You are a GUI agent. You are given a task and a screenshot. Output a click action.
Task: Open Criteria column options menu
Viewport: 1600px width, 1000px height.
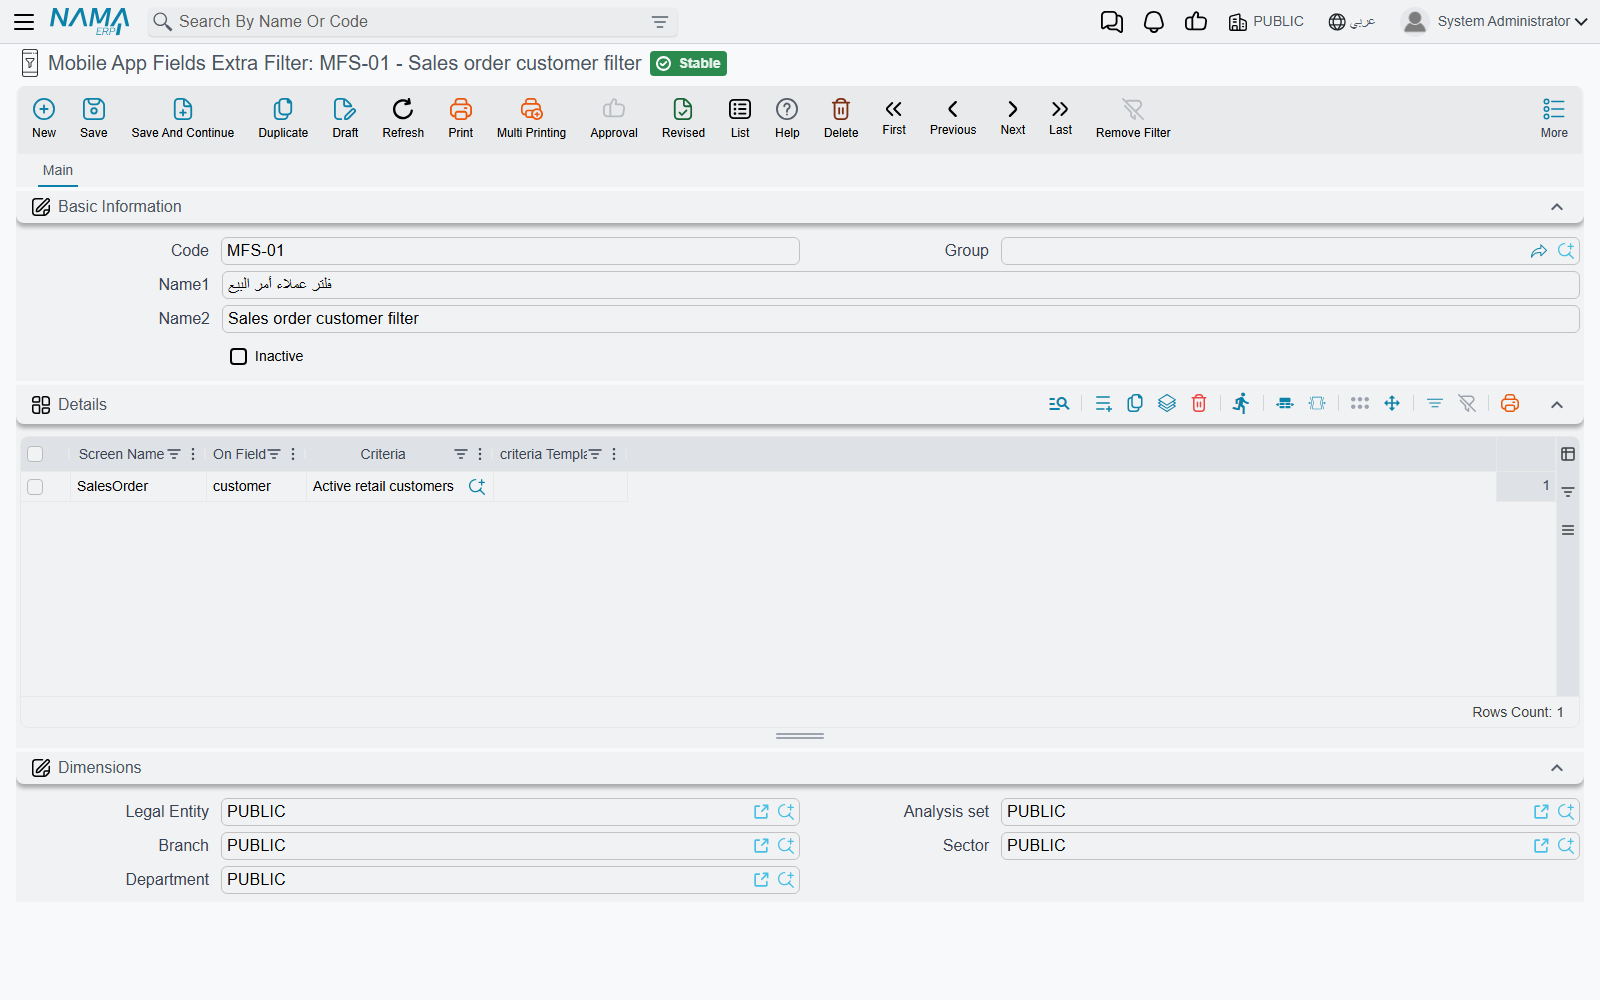[480, 454]
